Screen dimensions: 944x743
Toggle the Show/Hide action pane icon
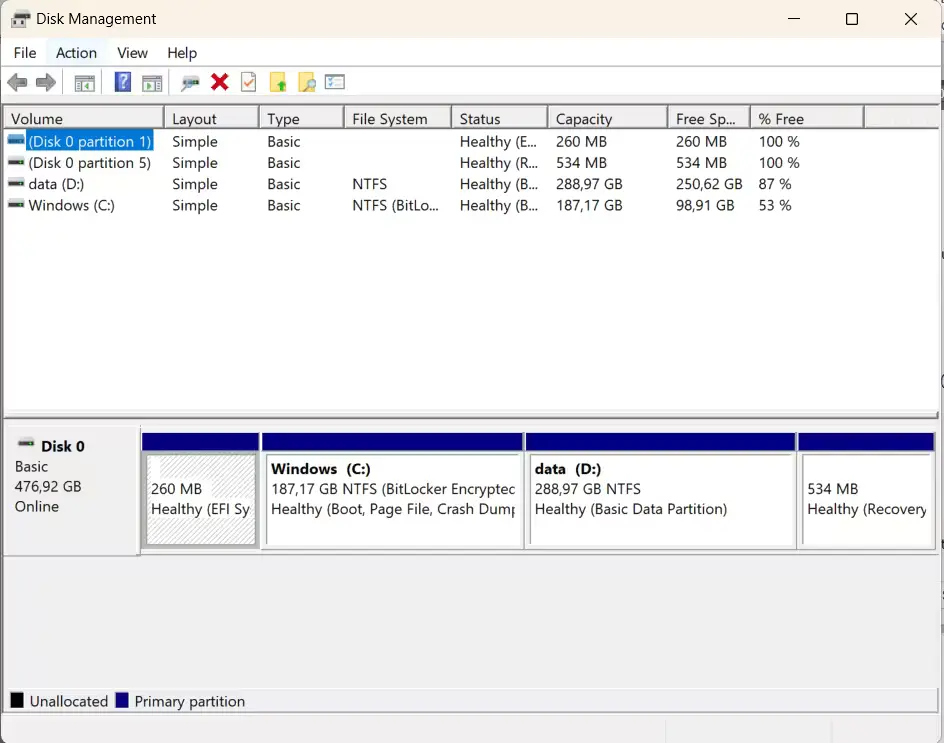point(152,82)
